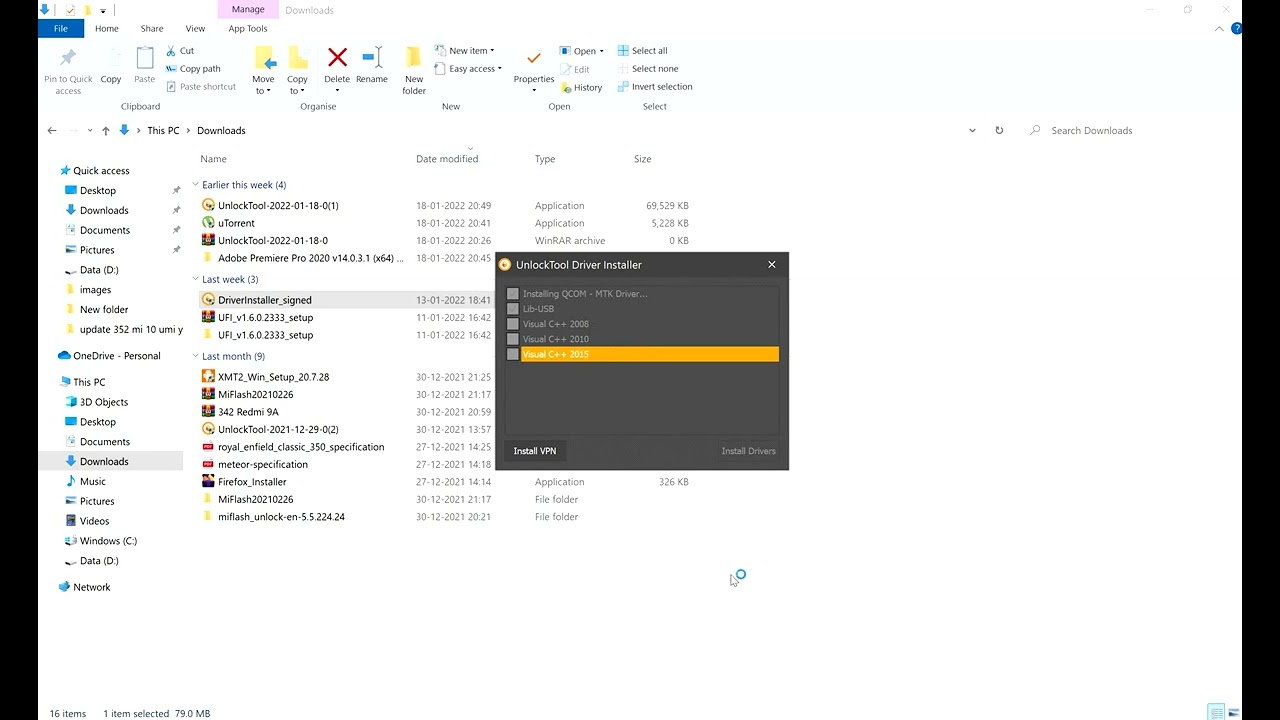Select the DriverInstaller_signed file

tap(264, 300)
